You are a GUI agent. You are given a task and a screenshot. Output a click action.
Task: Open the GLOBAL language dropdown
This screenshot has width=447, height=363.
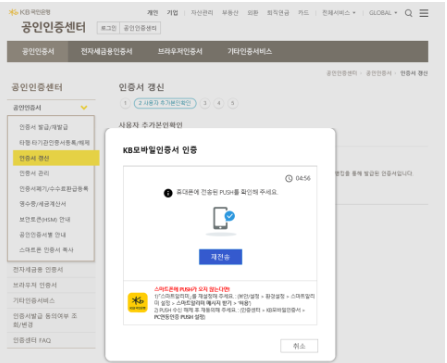pos(383,13)
